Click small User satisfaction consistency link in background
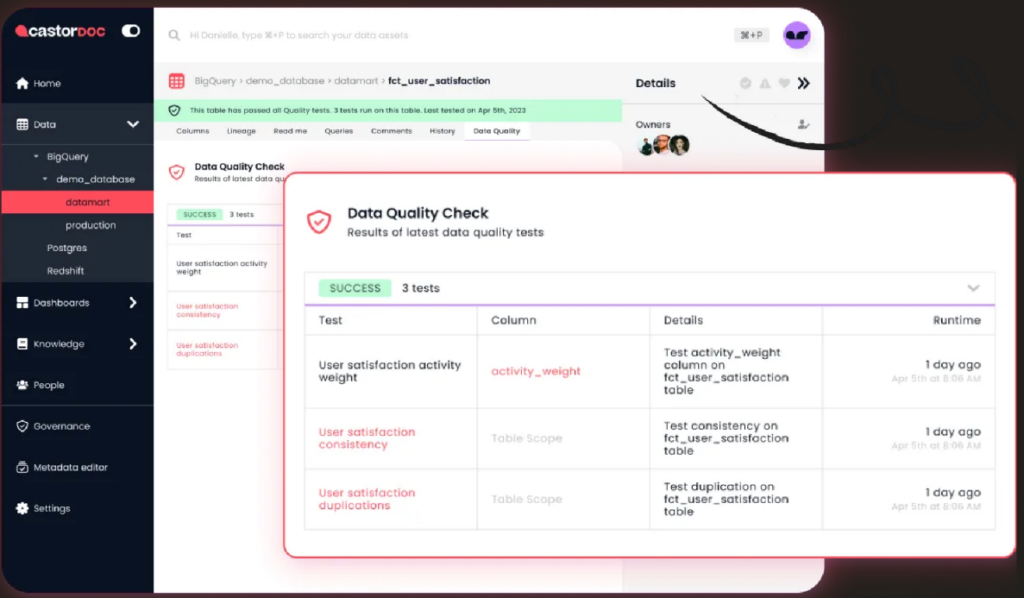 coord(207,310)
